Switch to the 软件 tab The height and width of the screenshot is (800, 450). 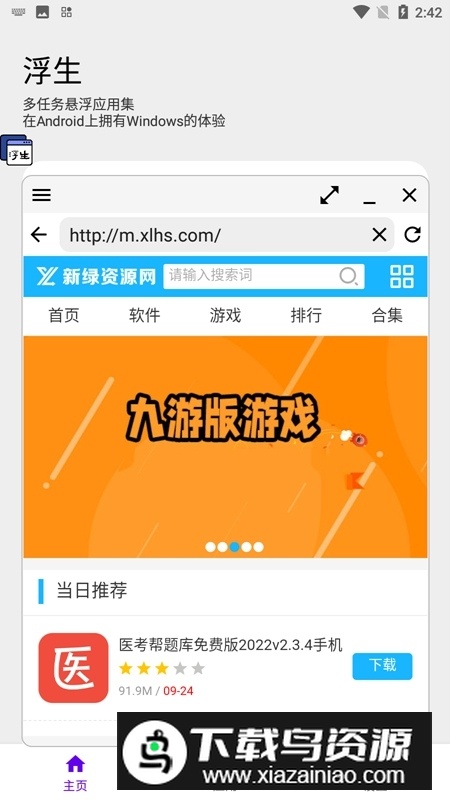pos(144,315)
